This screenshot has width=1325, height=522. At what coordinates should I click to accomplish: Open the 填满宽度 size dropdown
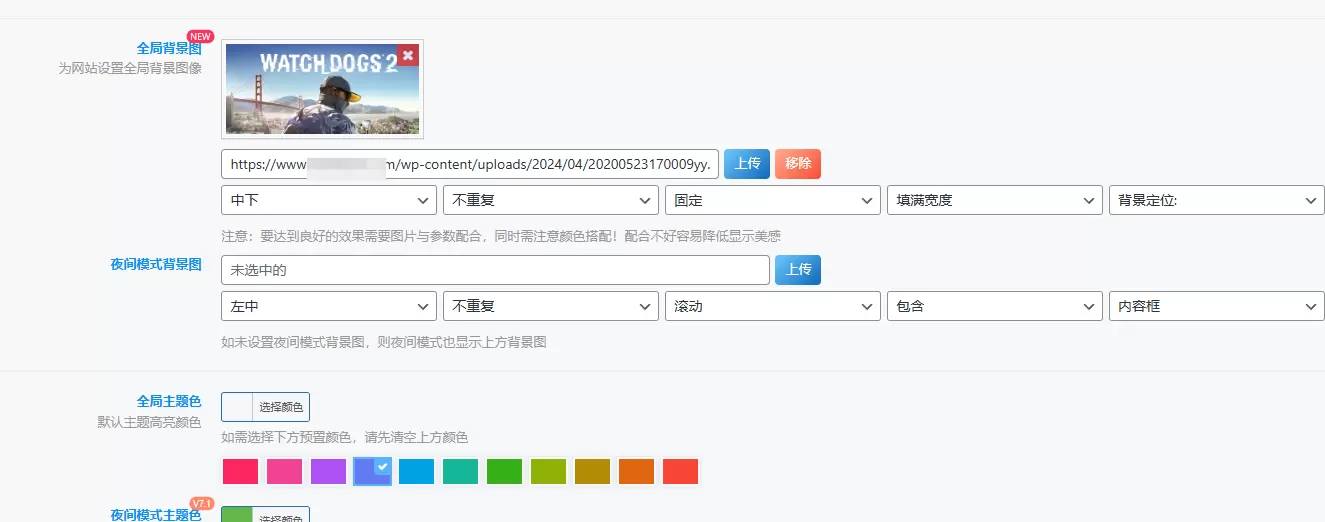[995, 200]
